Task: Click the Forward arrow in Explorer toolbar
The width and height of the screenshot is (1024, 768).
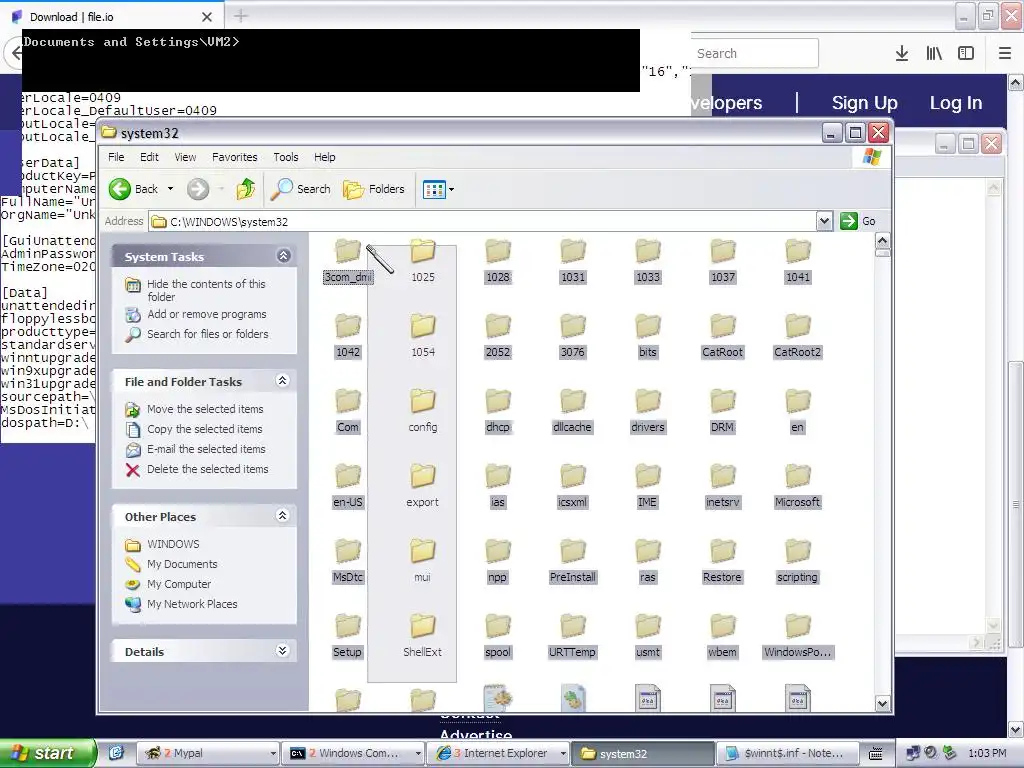Action: 198,189
